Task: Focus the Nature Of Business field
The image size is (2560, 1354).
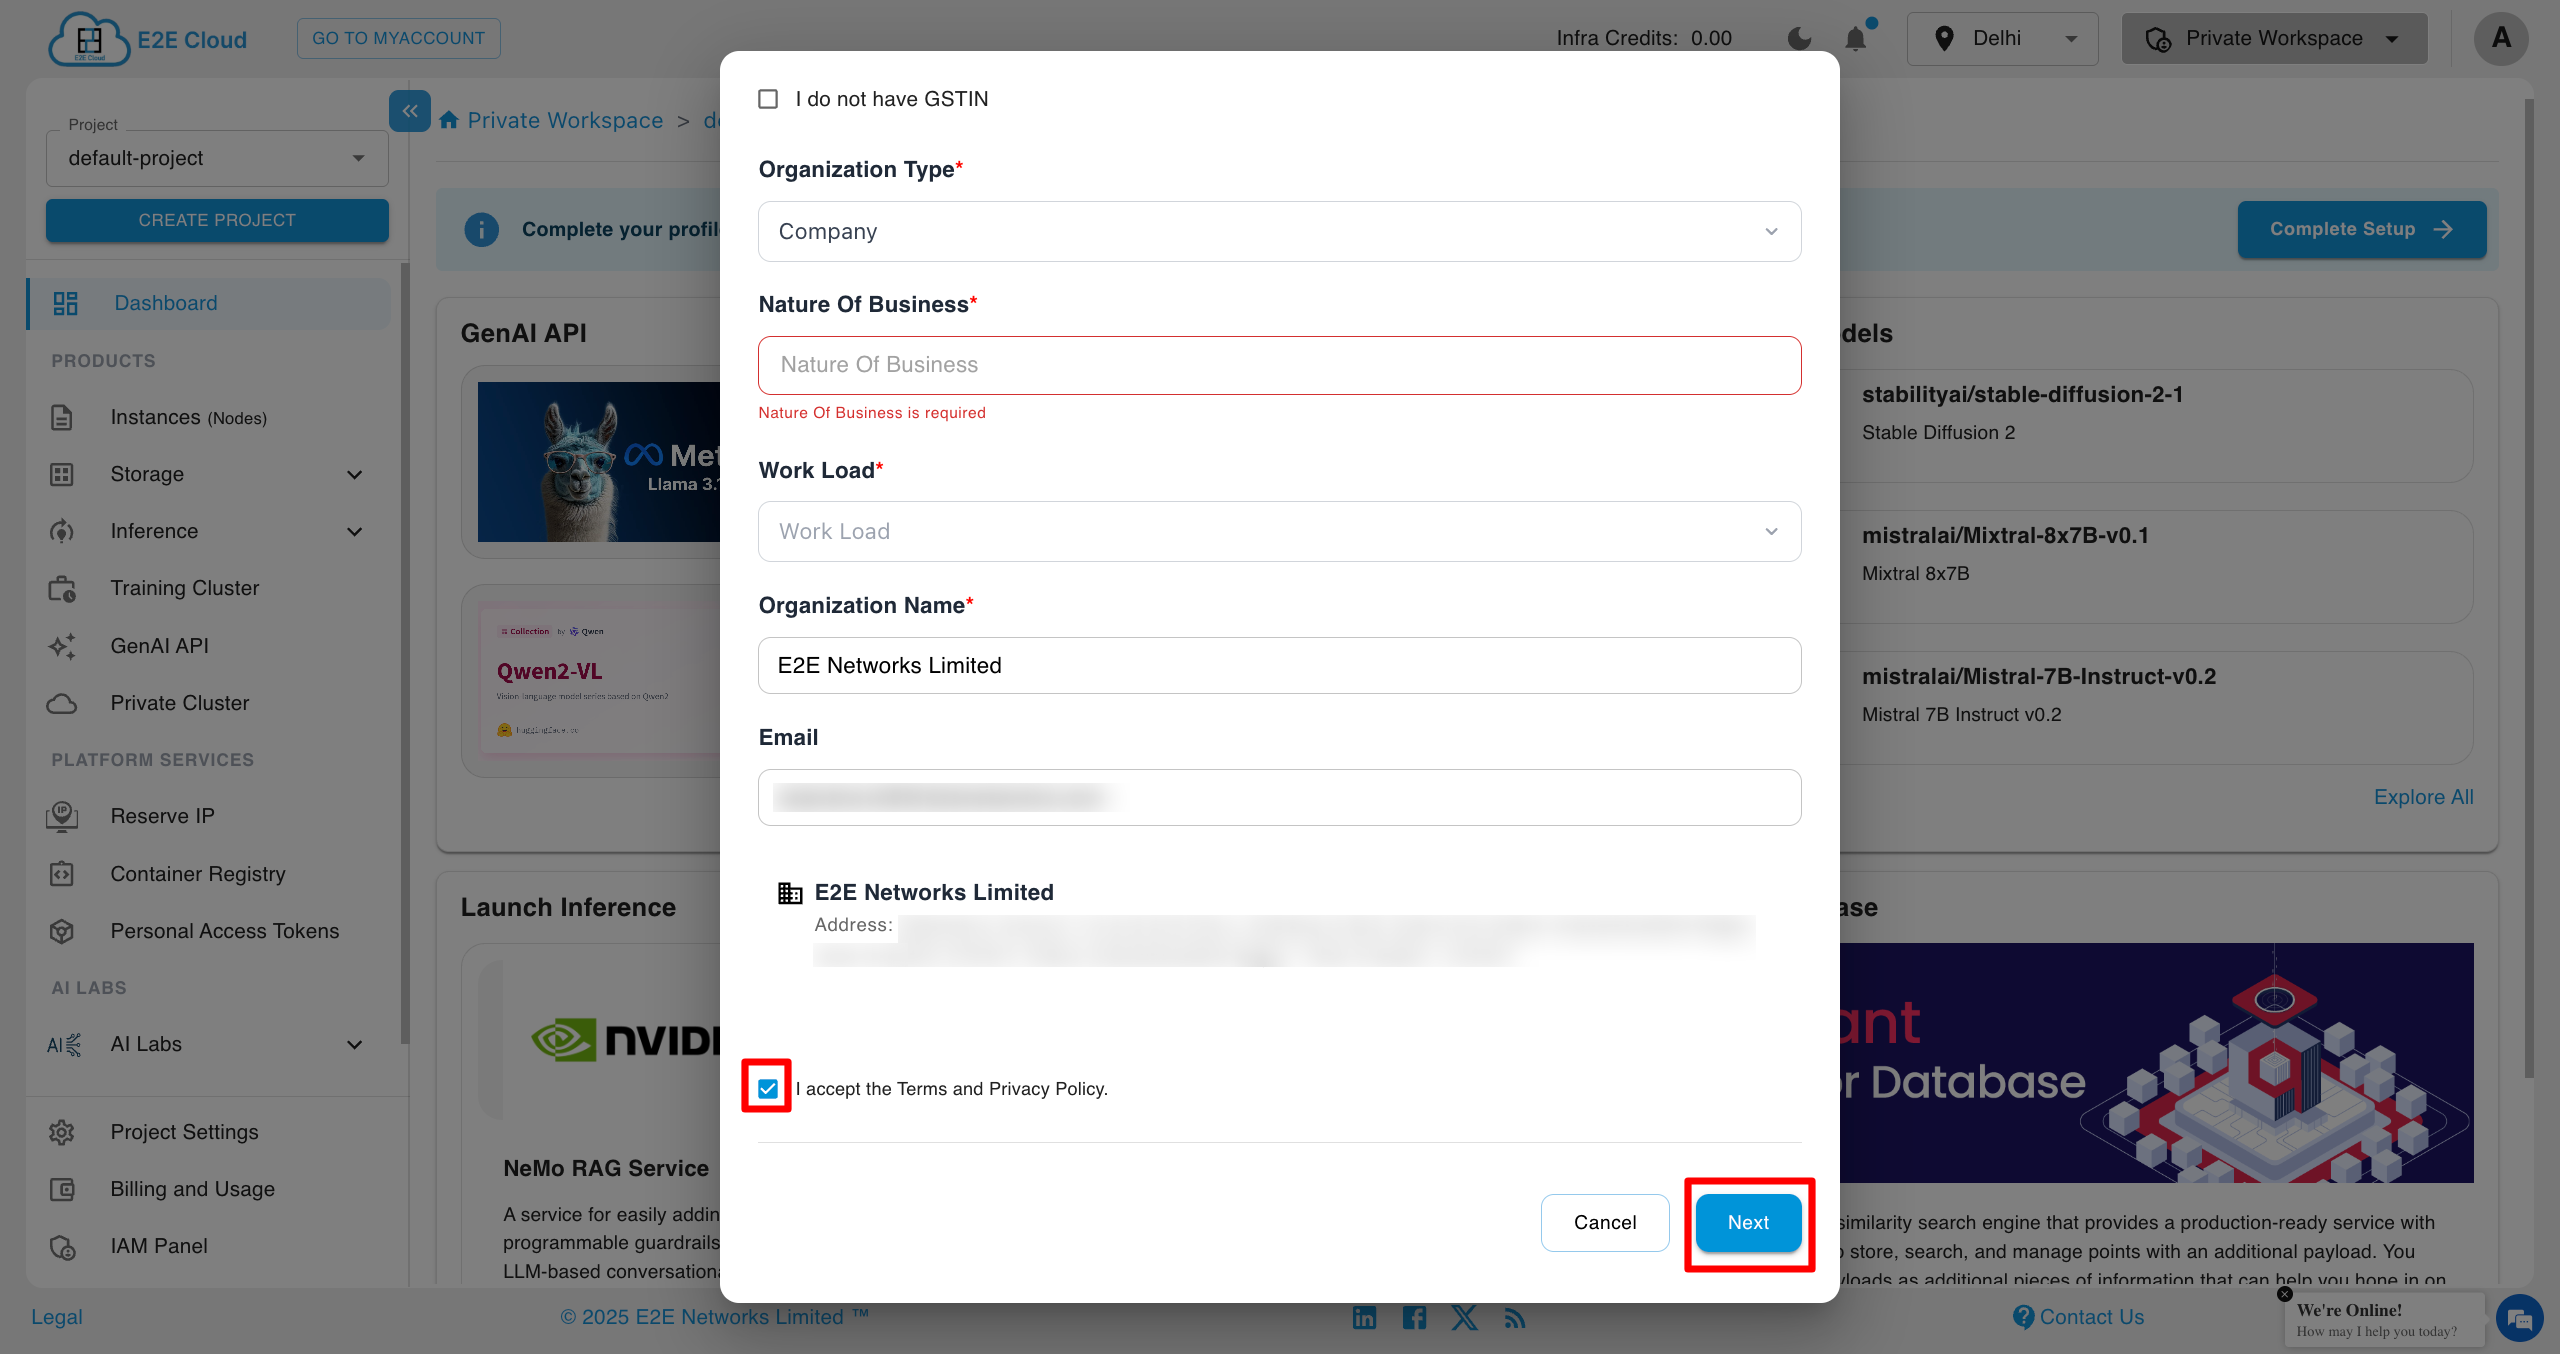Action: point(1280,365)
